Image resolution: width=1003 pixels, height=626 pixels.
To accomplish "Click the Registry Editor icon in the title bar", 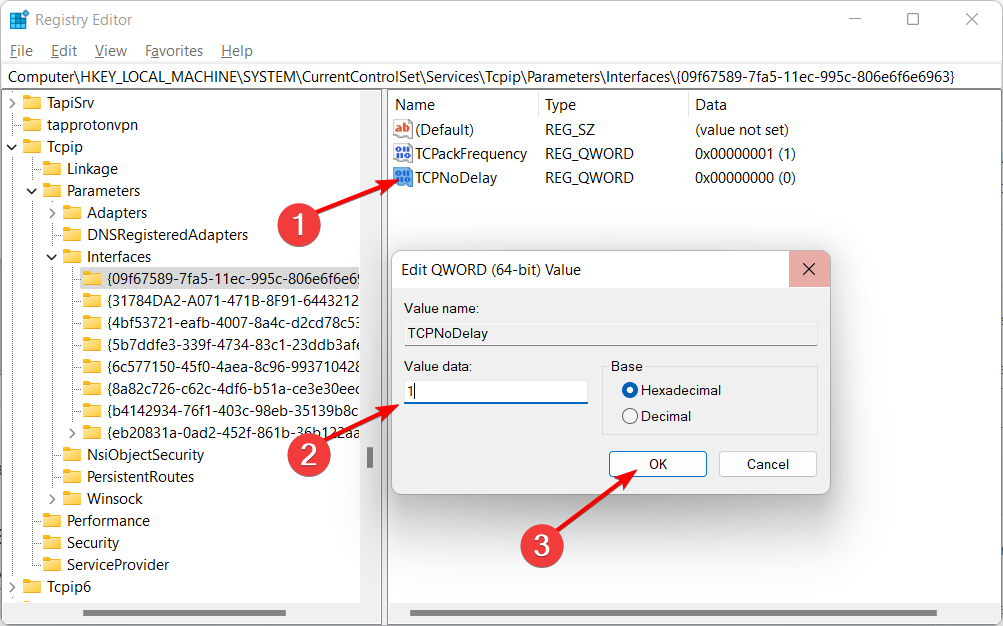I will point(19,19).
